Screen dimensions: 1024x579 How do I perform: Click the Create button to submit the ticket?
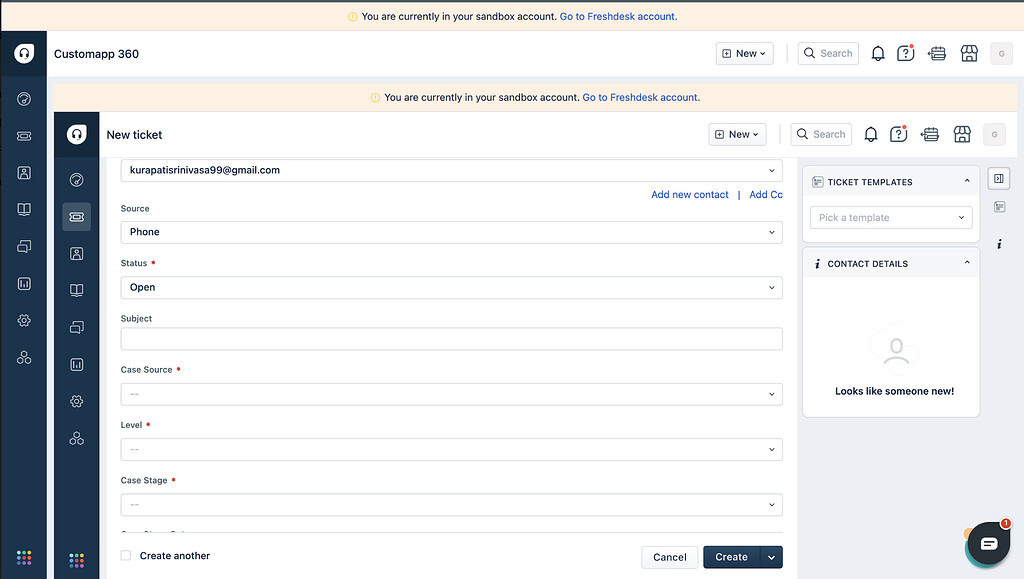[731, 557]
